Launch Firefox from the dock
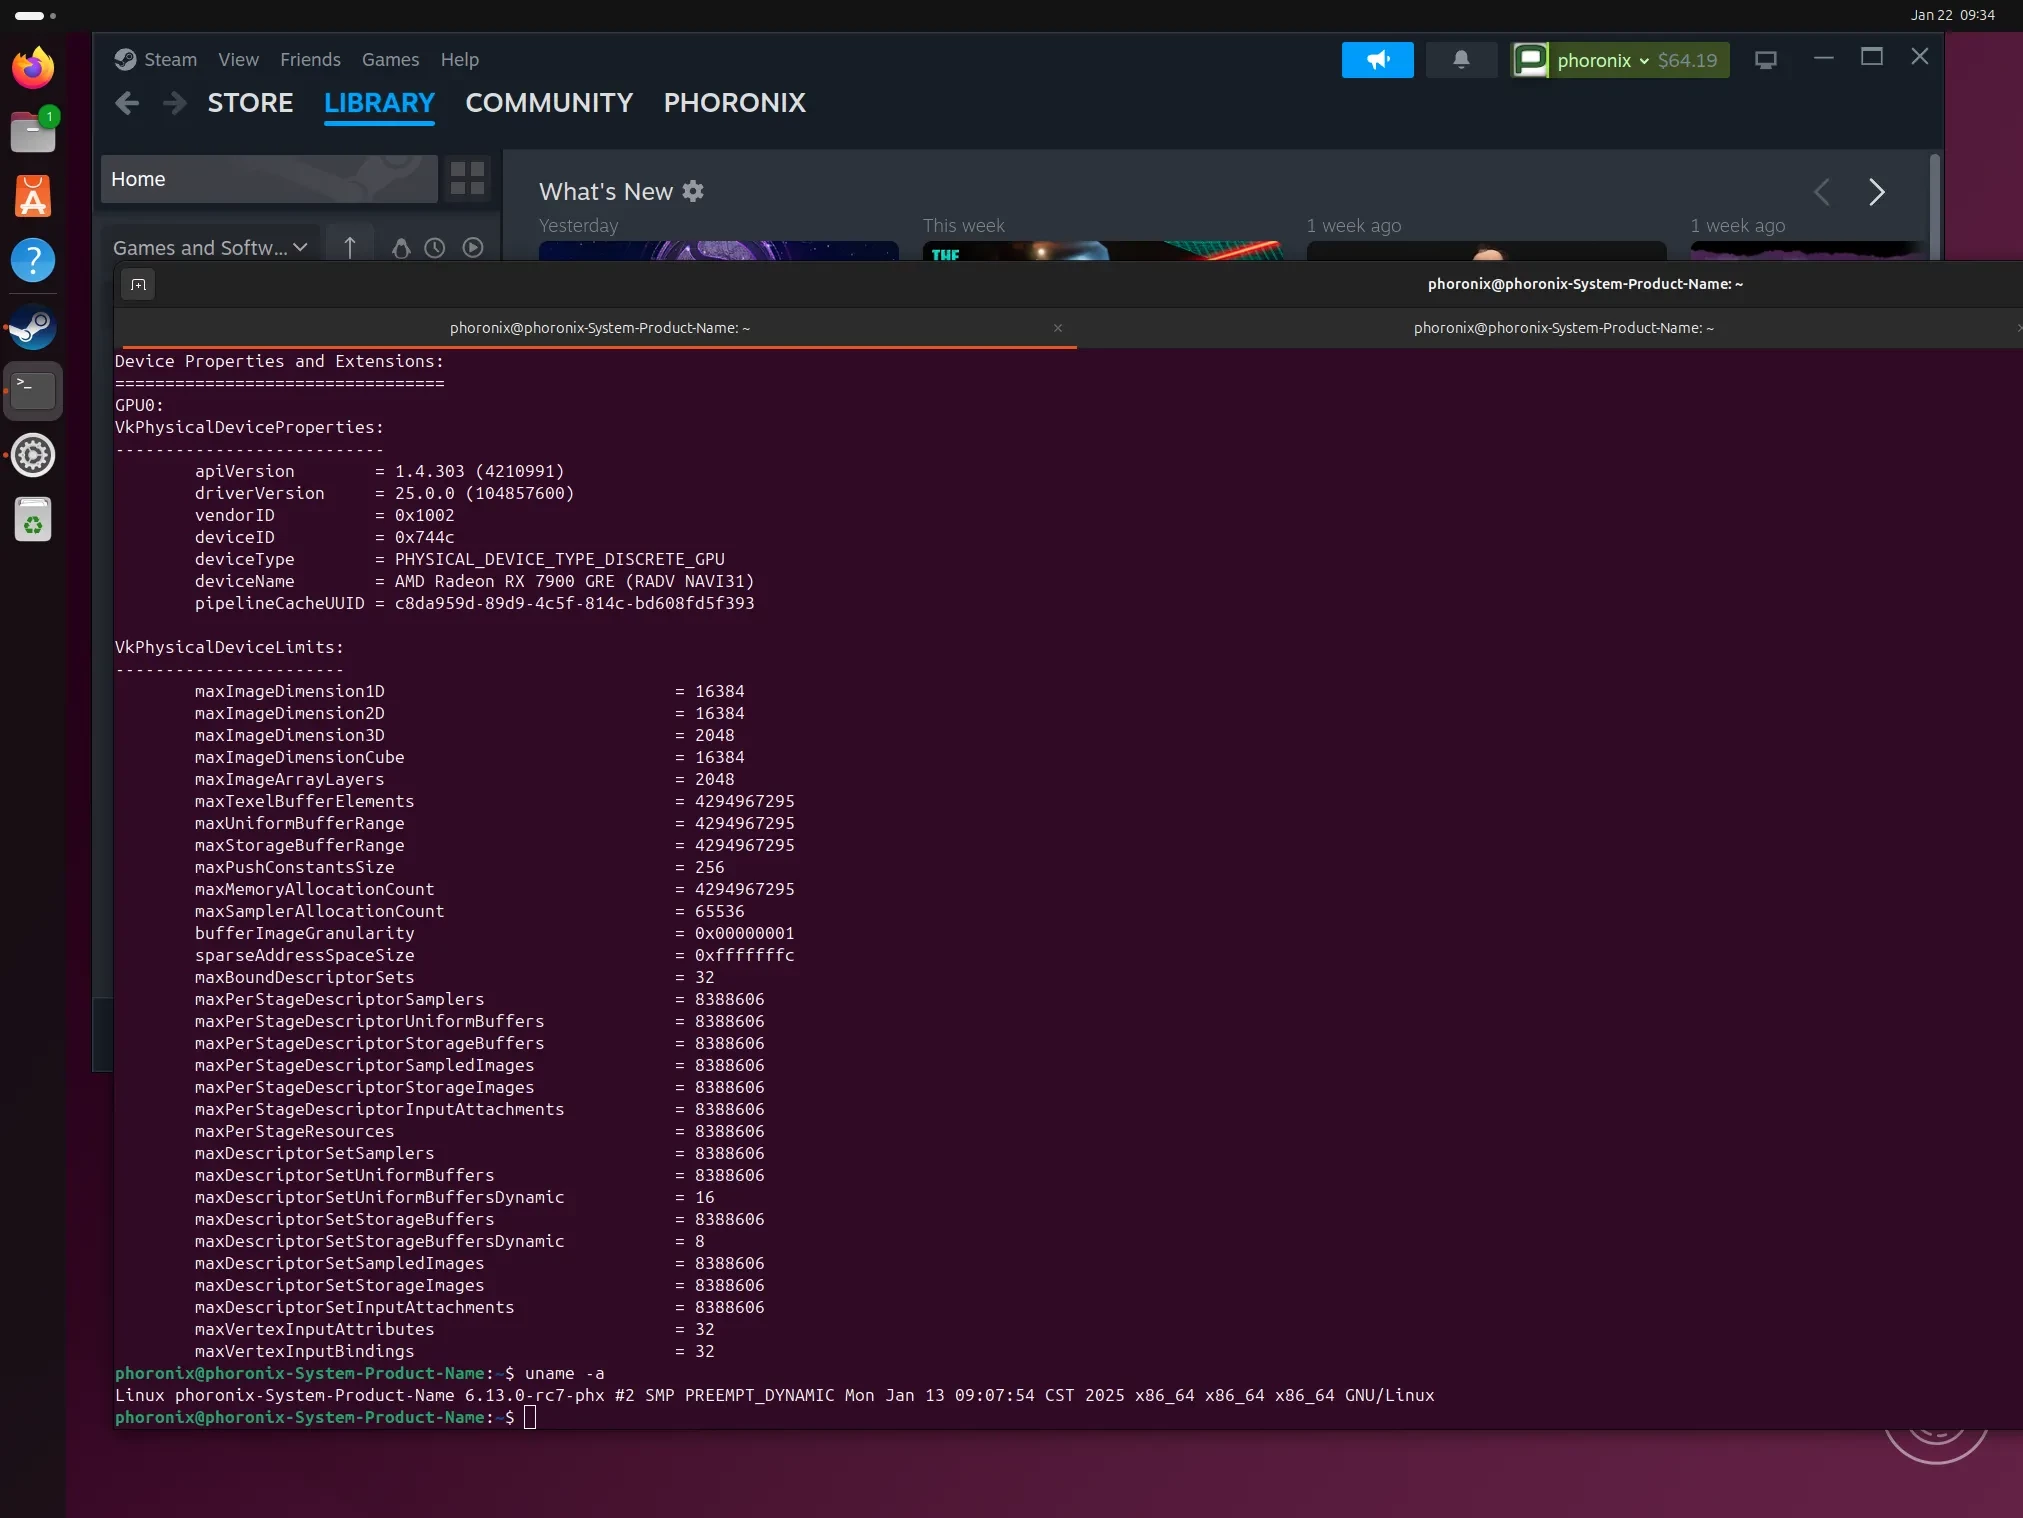The image size is (2023, 1518). 33,68
